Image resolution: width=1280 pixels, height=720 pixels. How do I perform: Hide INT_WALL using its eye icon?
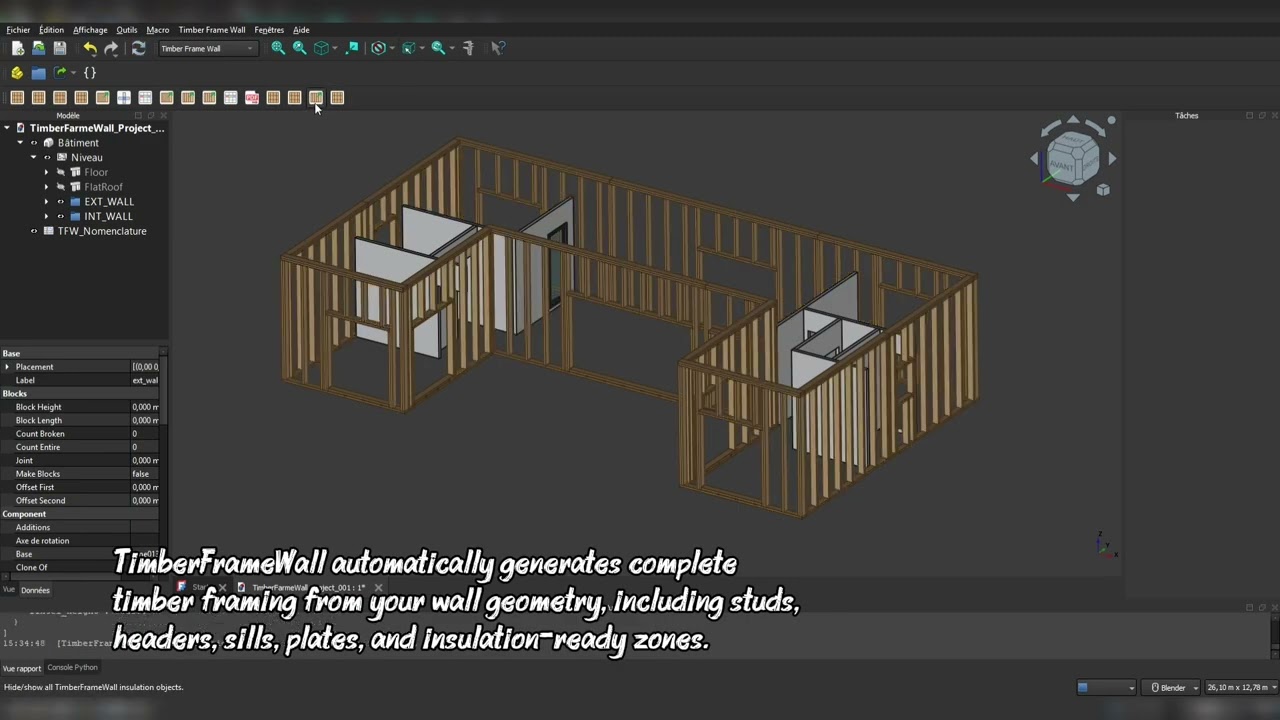click(x=60, y=217)
